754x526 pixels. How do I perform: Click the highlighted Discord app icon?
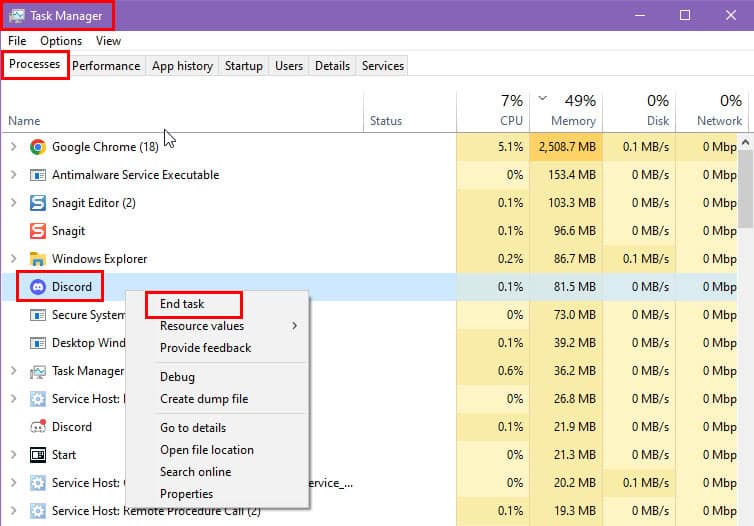pyautogui.click(x=38, y=287)
